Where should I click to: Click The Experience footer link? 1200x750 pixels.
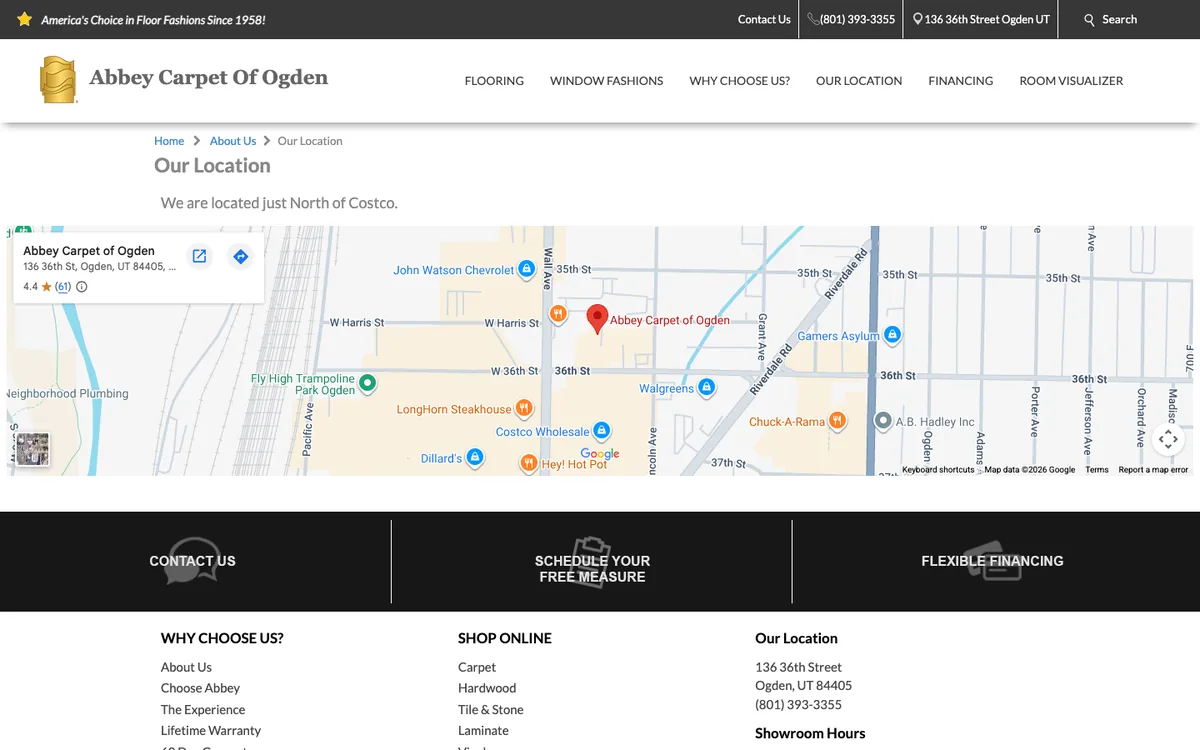(x=203, y=709)
